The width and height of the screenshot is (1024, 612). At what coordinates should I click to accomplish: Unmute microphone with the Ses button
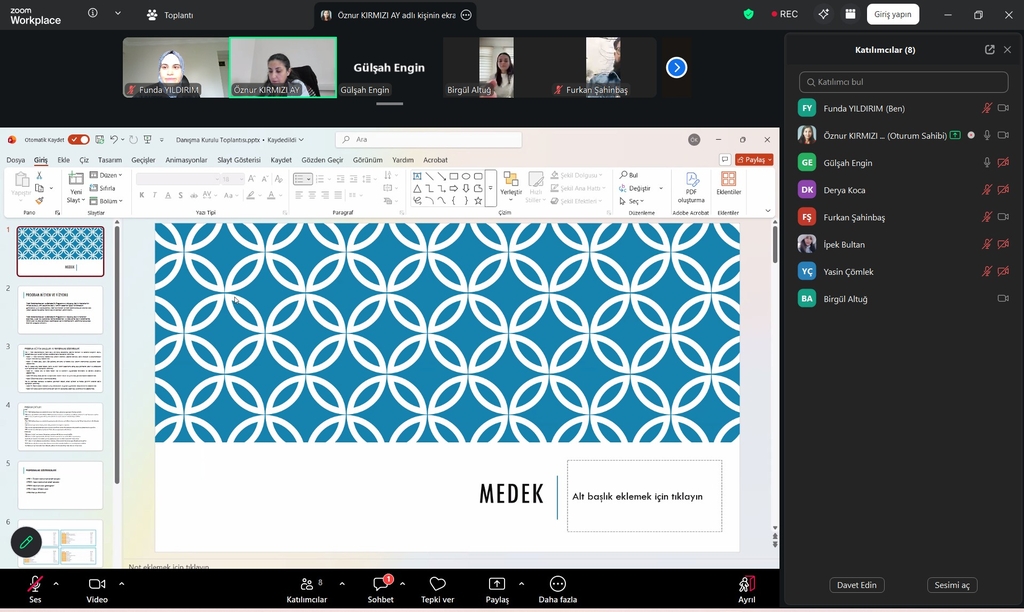[x=35, y=585]
